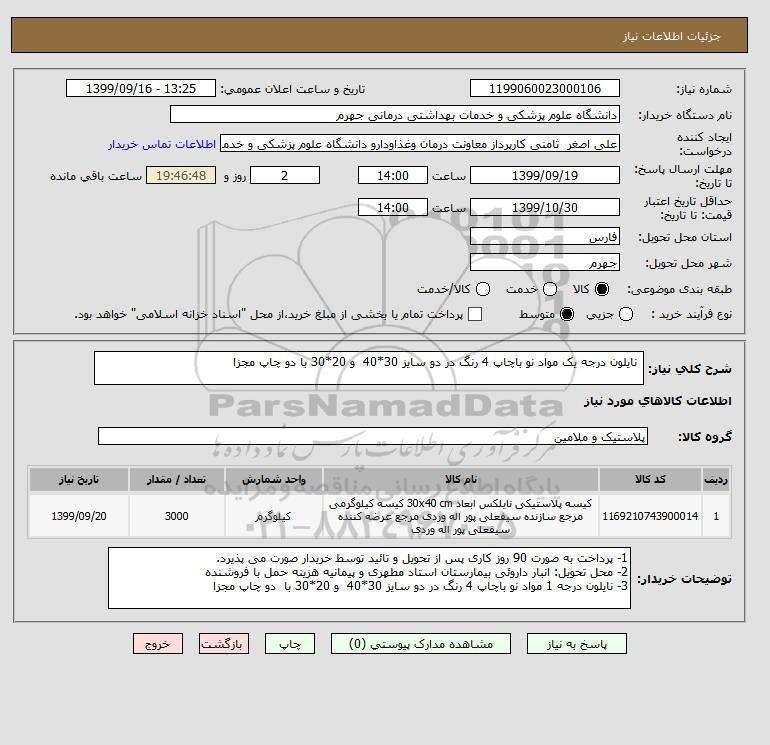The height and width of the screenshot is (745, 770).
Task: Click the buyer organization name field
Action: point(395,114)
